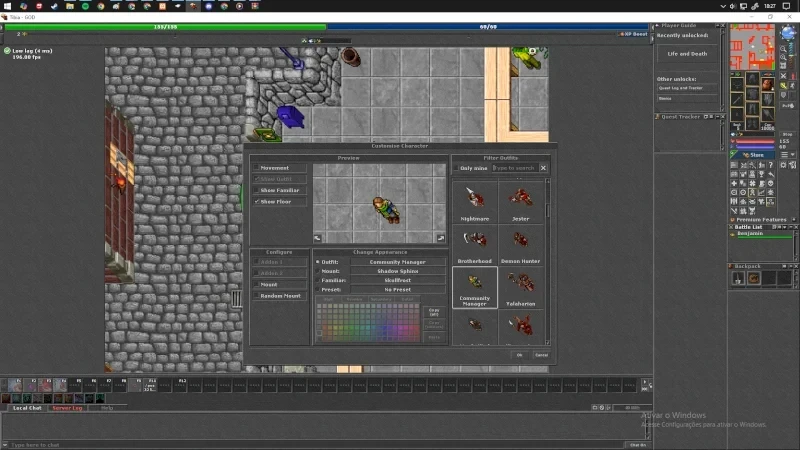
Task: Select the Community Manager outfit tile
Action: click(474, 288)
